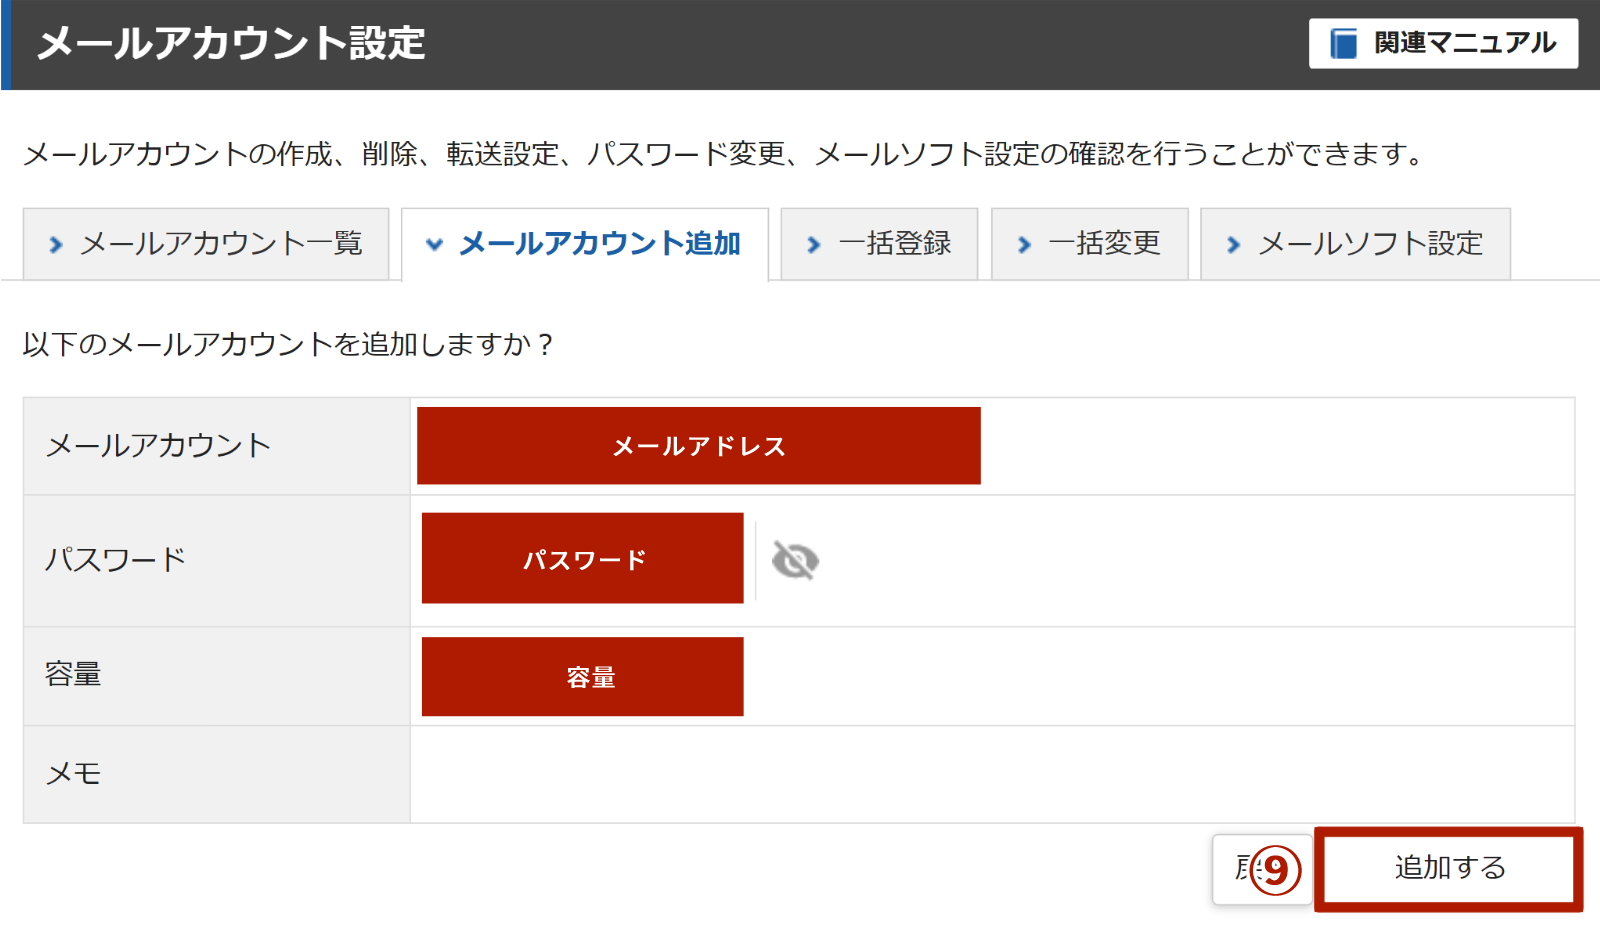Open the 一括登録 tab
This screenshot has width=1600, height=930.
pos(894,244)
